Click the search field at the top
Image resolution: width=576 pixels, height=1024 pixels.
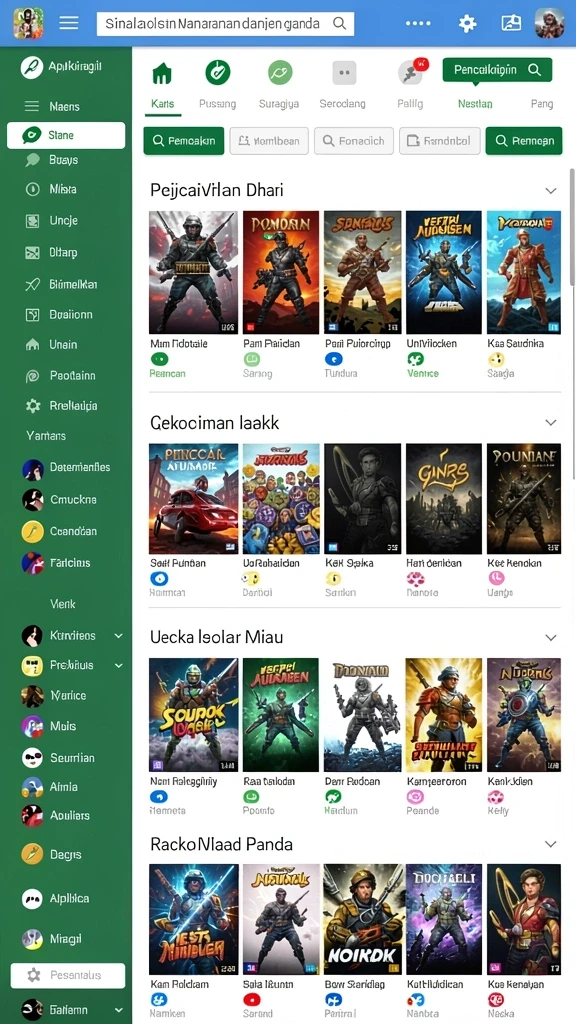pyautogui.click(x=225, y=24)
